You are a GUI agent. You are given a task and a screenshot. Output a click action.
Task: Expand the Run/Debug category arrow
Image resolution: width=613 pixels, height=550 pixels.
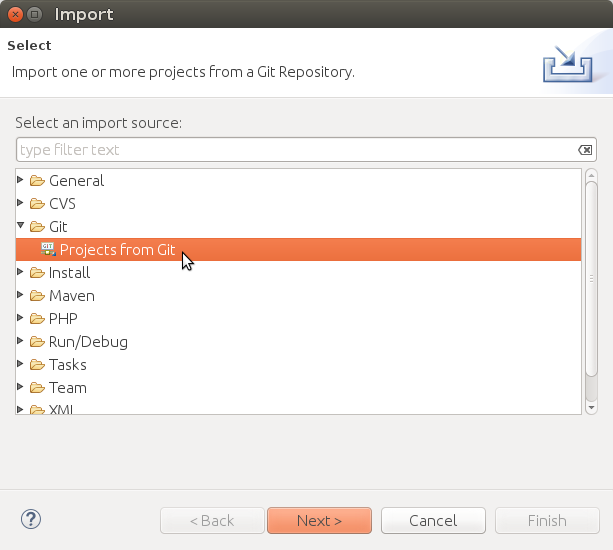click(x=21, y=341)
